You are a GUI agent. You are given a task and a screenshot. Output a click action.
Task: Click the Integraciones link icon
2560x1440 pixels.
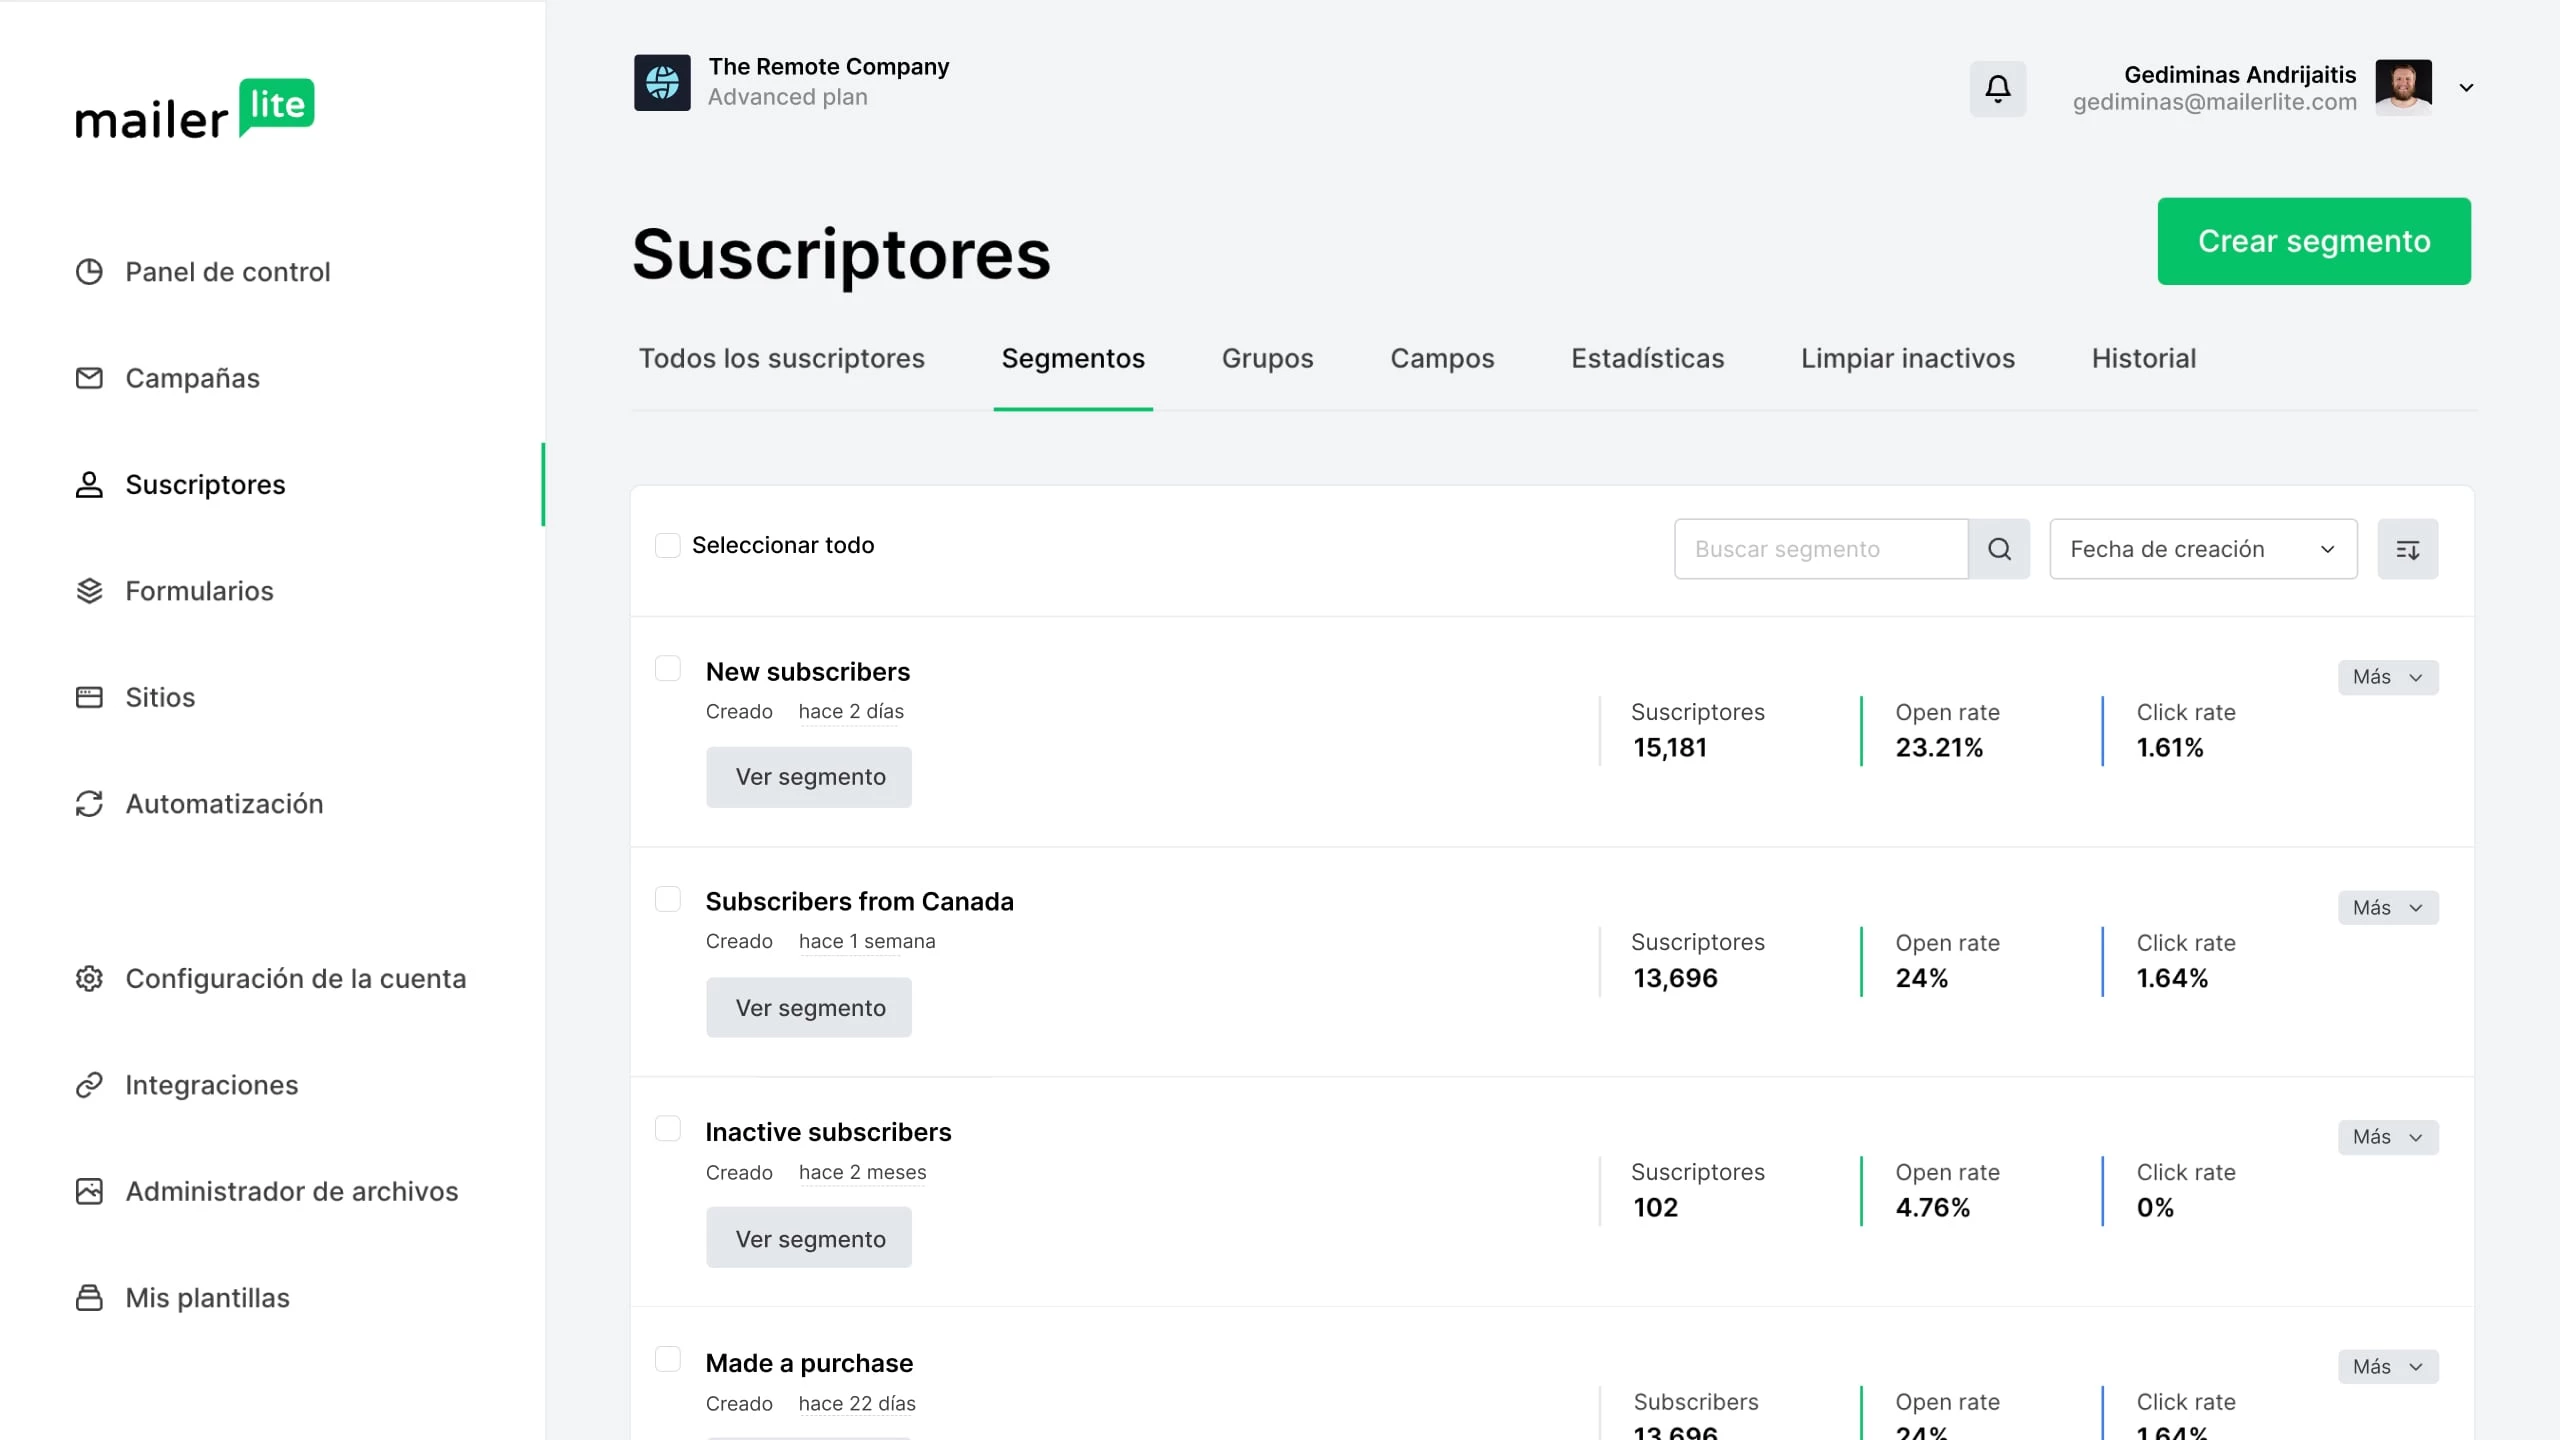89,1085
